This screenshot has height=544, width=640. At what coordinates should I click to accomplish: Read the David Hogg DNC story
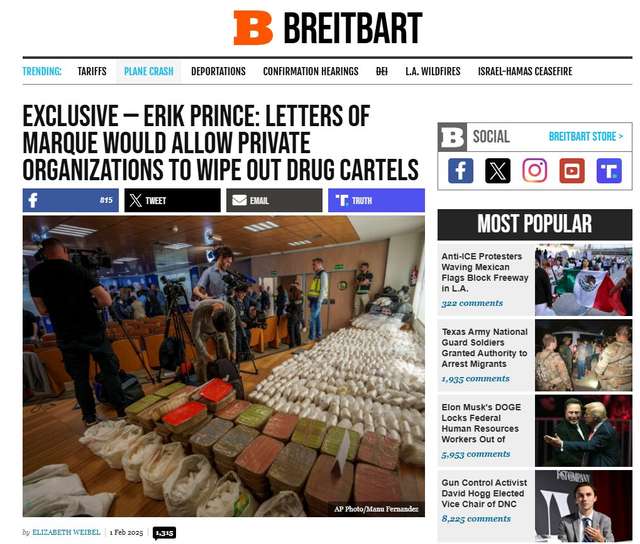pos(484,493)
